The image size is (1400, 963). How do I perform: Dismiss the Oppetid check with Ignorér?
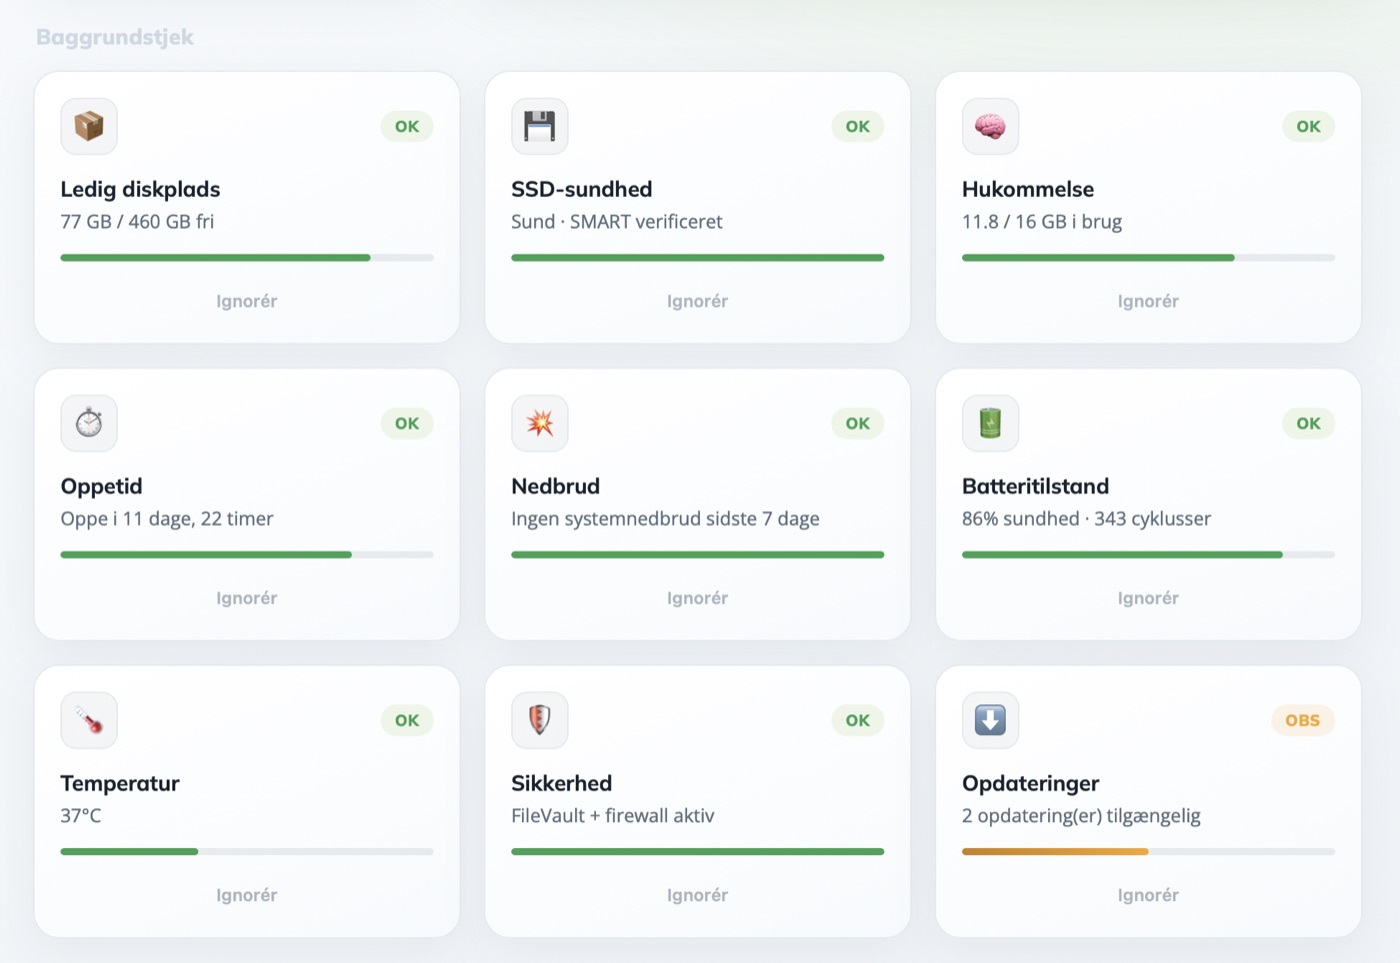pos(247,598)
